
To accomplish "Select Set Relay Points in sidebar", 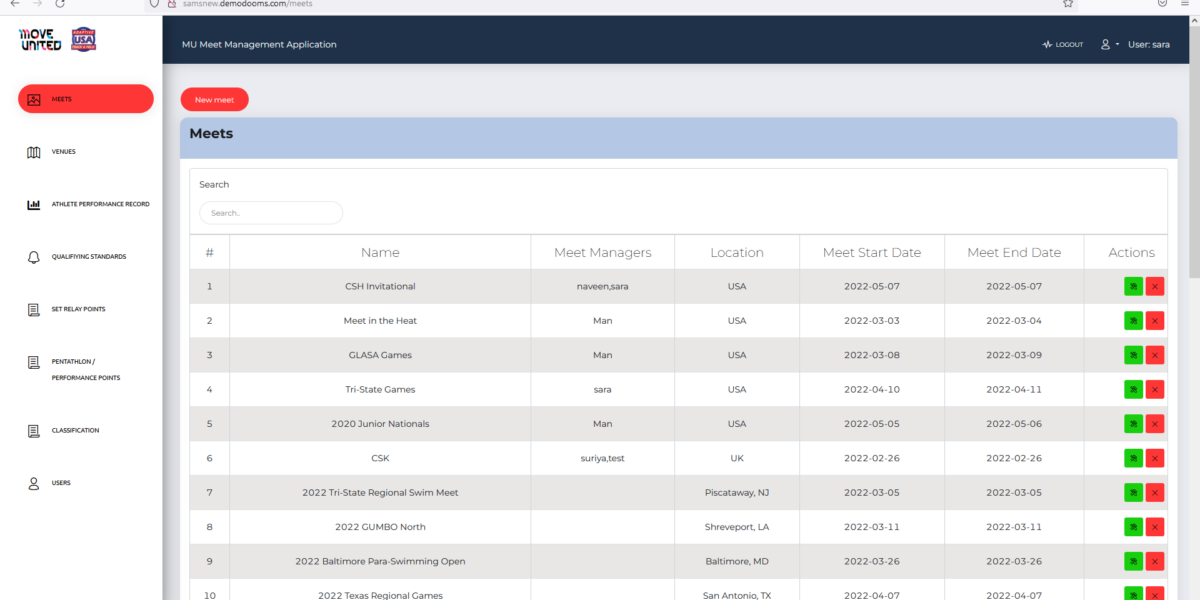I will coord(78,309).
